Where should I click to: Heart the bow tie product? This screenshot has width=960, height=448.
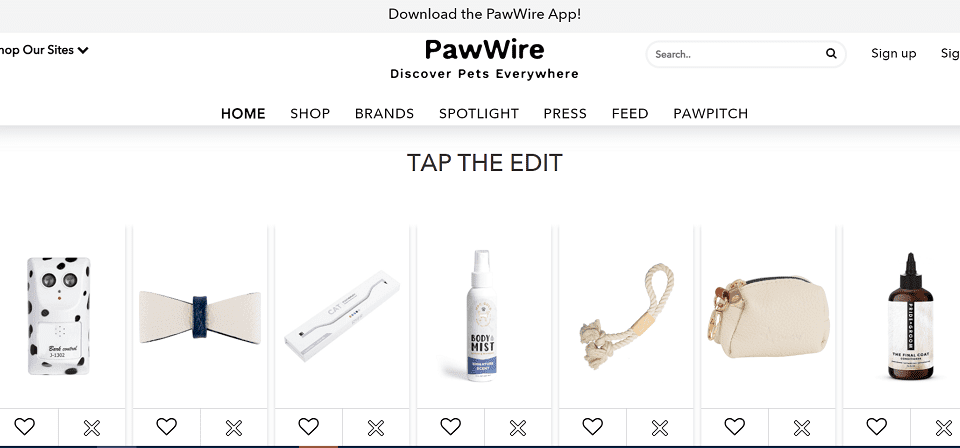[167, 427]
